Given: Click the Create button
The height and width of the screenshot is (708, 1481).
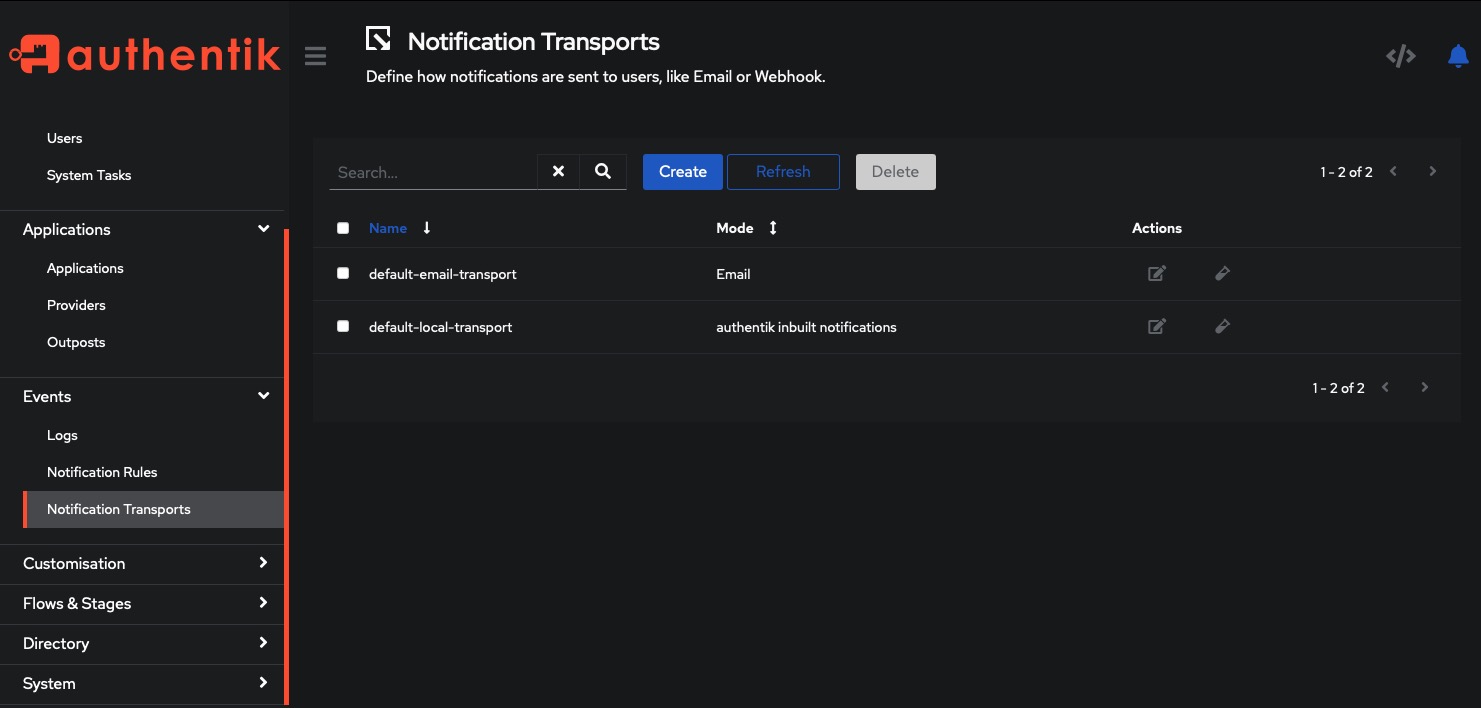Looking at the screenshot, I should (682, 171).
